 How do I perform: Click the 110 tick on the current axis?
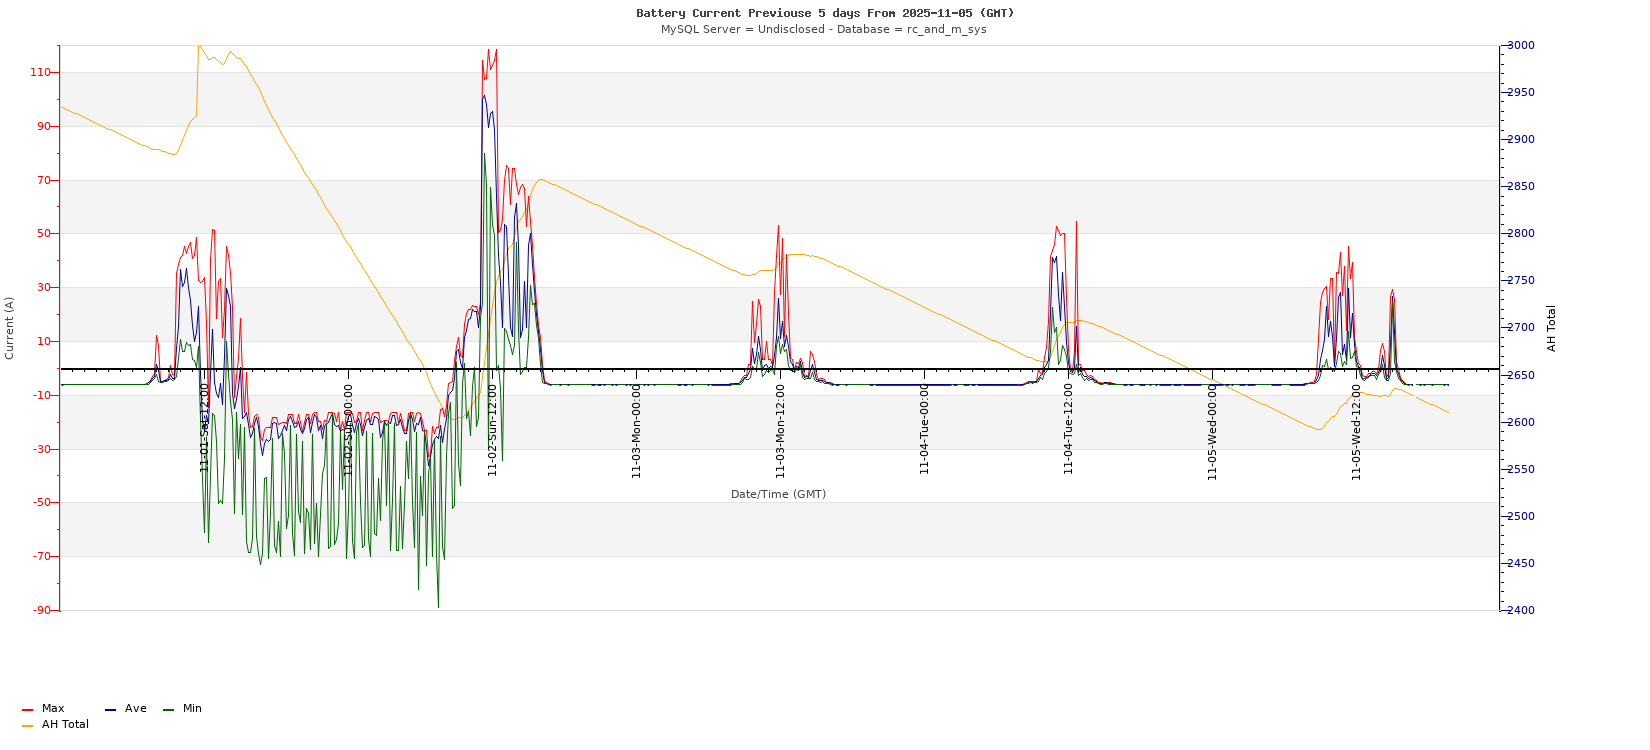[41, 73]
